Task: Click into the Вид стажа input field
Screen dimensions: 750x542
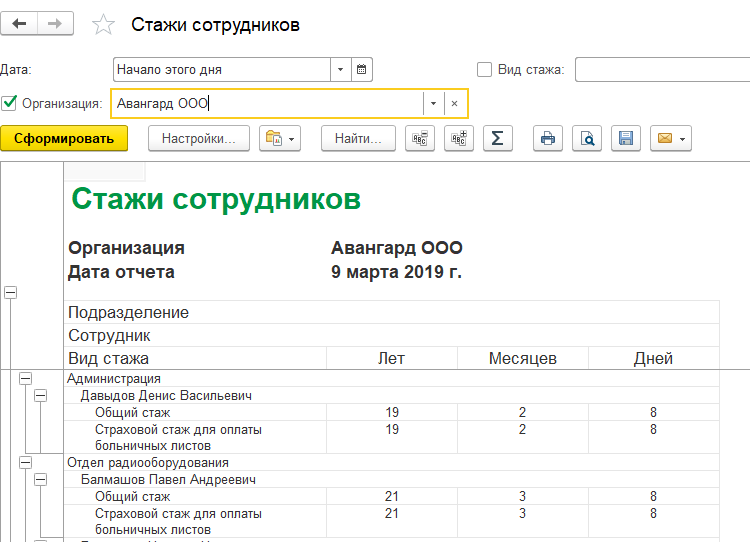Action: (662, 70)
